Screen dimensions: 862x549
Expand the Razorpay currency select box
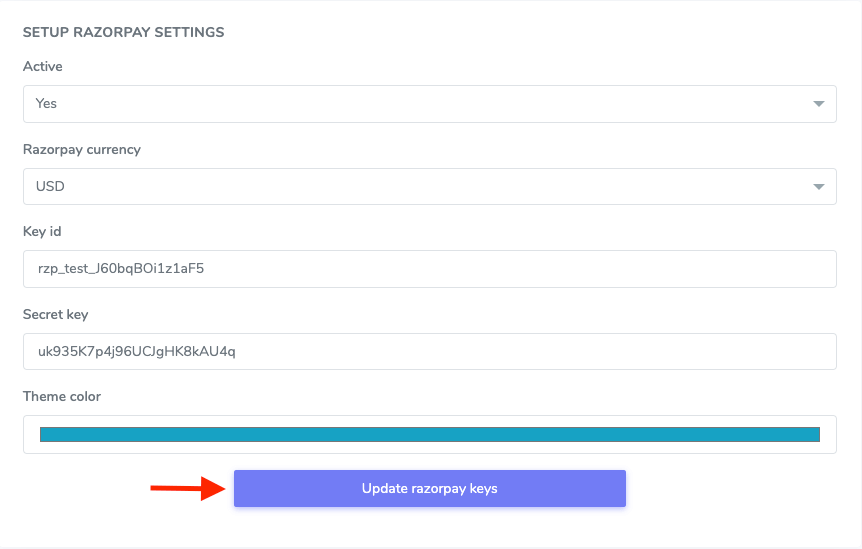[x=429, y=186]
